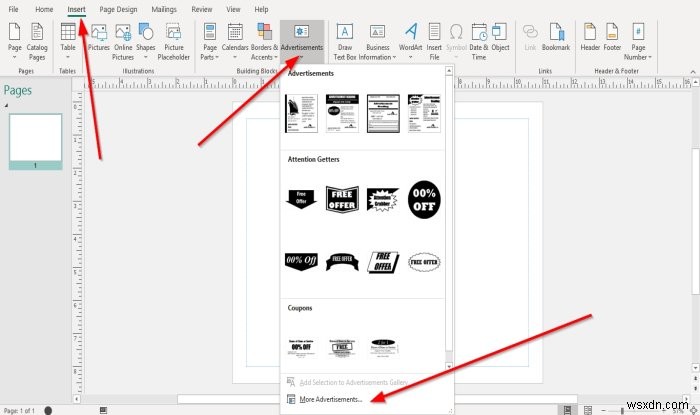Open Borders & Accents gallery
Viewport: 700px width, 415px height.
(x=264, y=41)
